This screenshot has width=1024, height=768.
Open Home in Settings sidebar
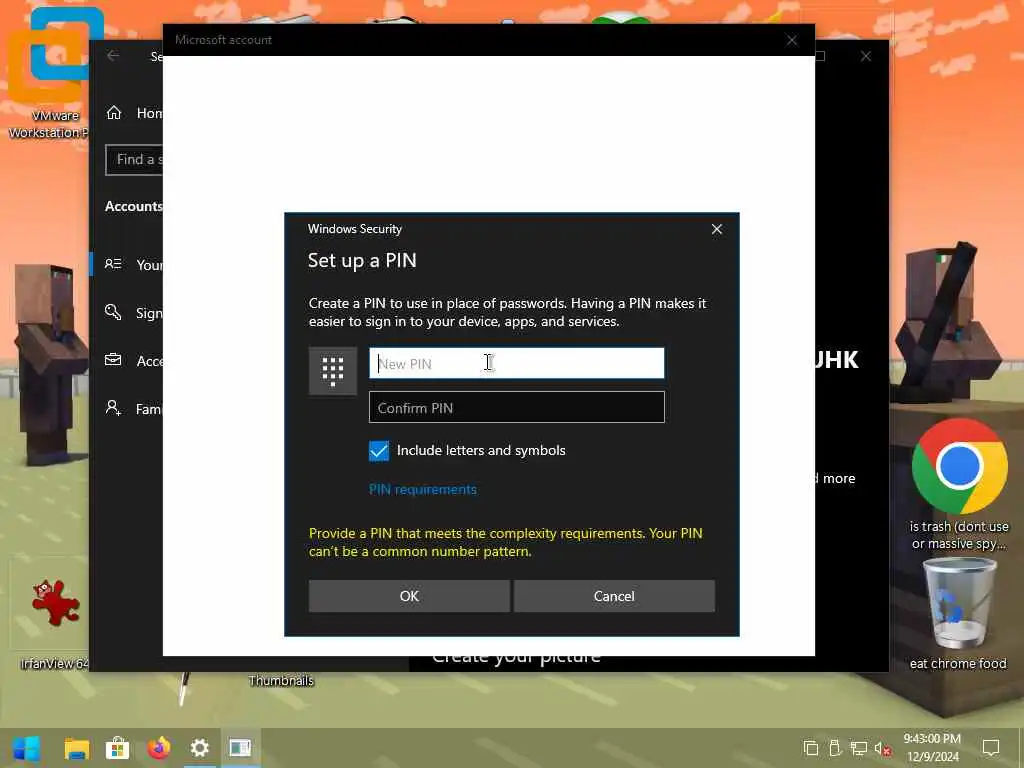point(134,113)
